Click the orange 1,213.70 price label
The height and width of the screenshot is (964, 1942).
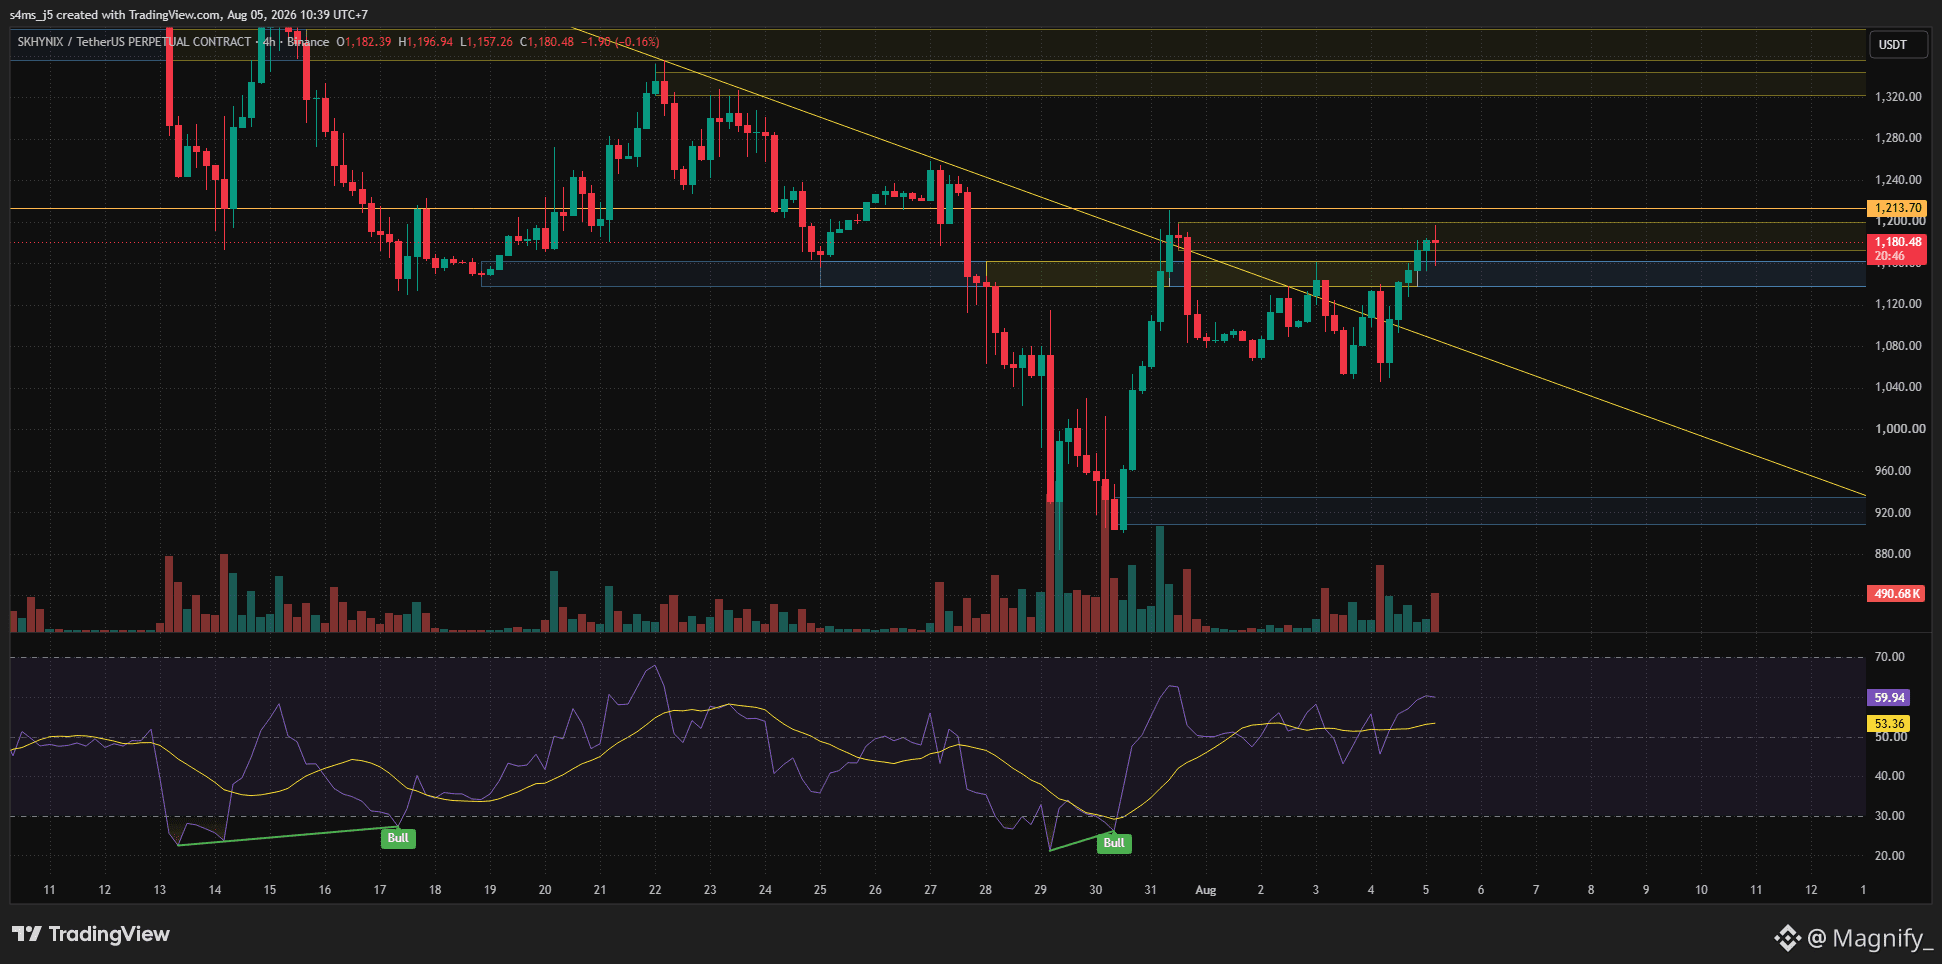[1897, 208]
